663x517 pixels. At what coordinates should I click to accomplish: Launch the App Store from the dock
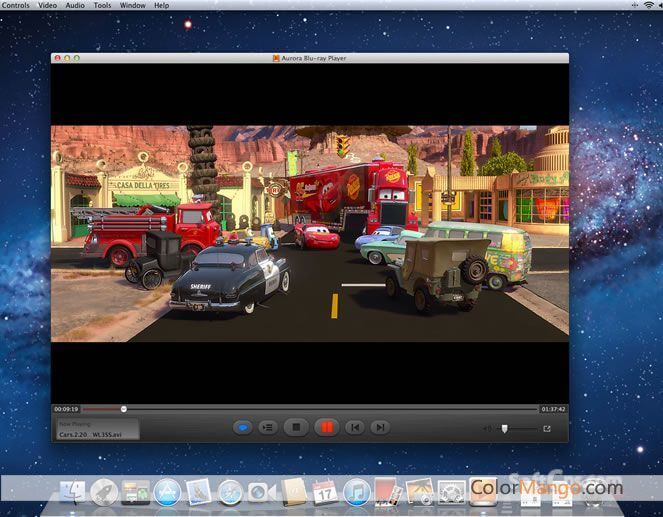pos(167,491)
